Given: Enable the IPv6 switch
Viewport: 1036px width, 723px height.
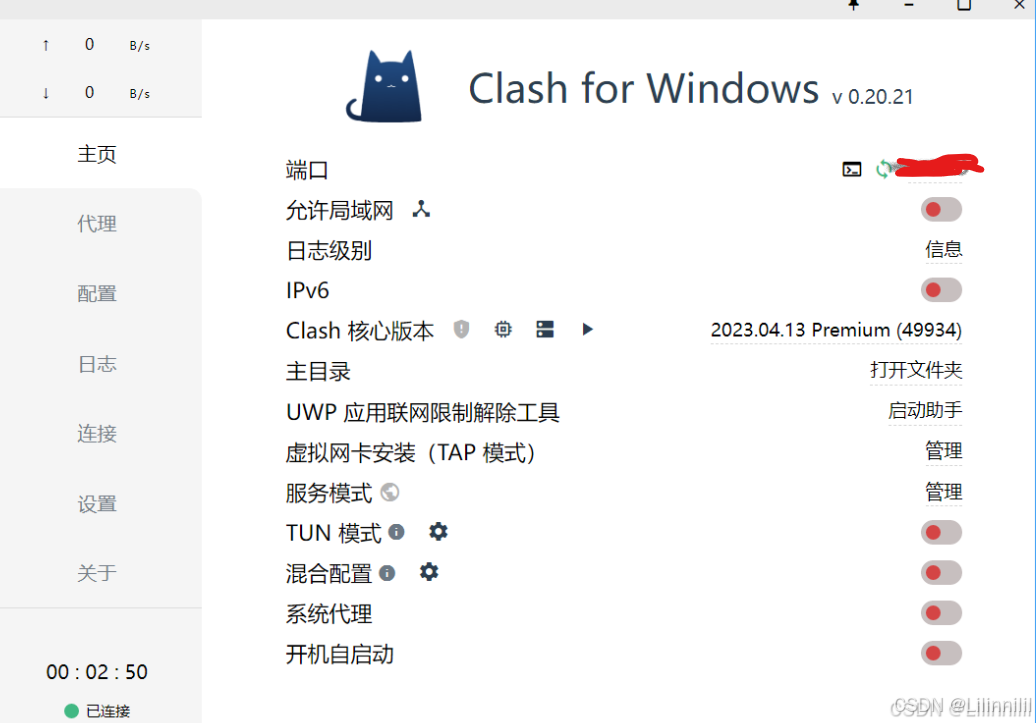Looking at the screenshot, I should click(941, 289).
